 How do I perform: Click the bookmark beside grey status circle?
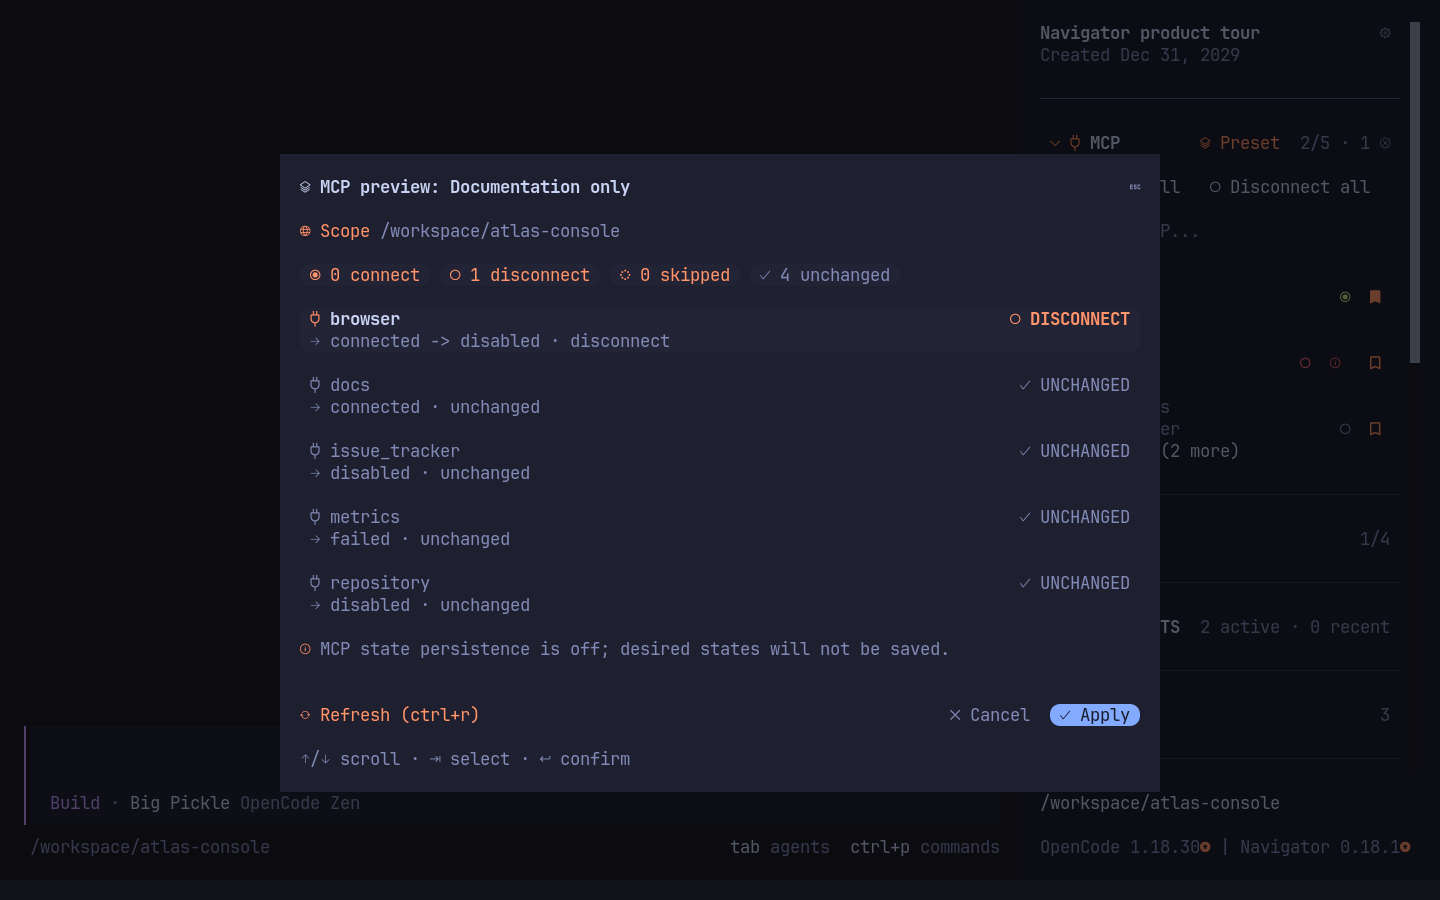pyautogui.click(x=1375, y=429)
